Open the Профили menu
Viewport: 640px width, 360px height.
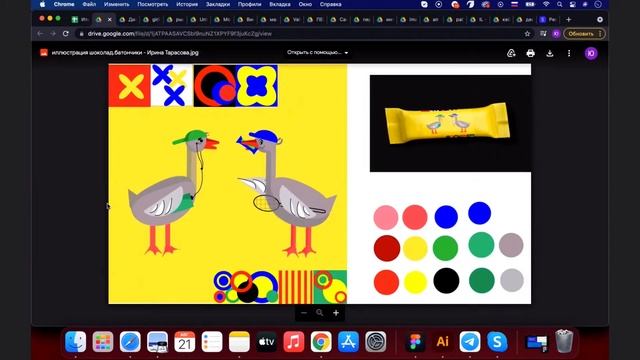pyautogui.click(x=249, y=4)
